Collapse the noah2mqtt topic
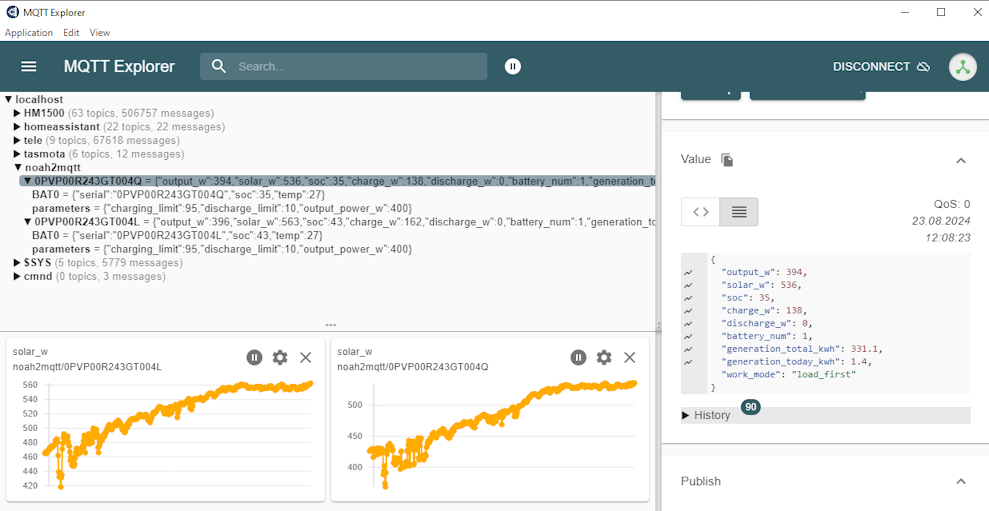The height and width of the screenshot is (511, 989). 18,168
